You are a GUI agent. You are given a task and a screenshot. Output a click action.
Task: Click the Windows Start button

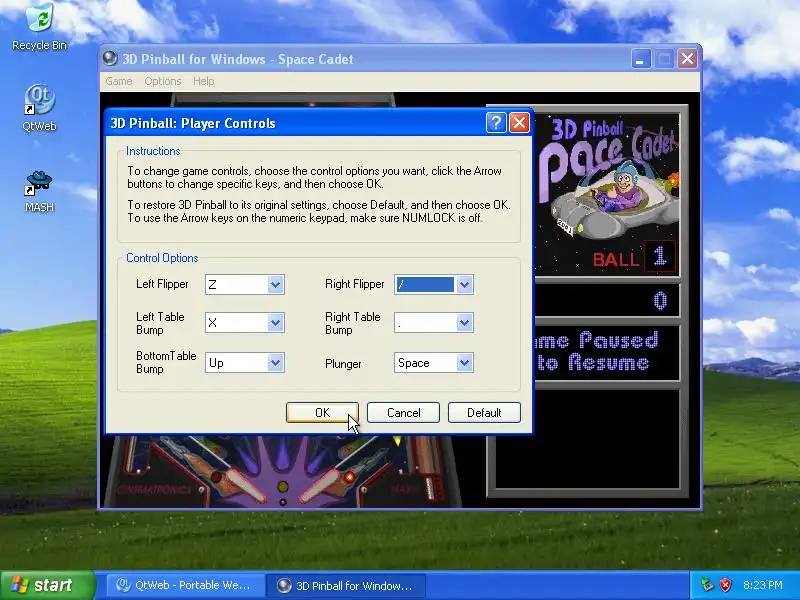pos(47,585)
